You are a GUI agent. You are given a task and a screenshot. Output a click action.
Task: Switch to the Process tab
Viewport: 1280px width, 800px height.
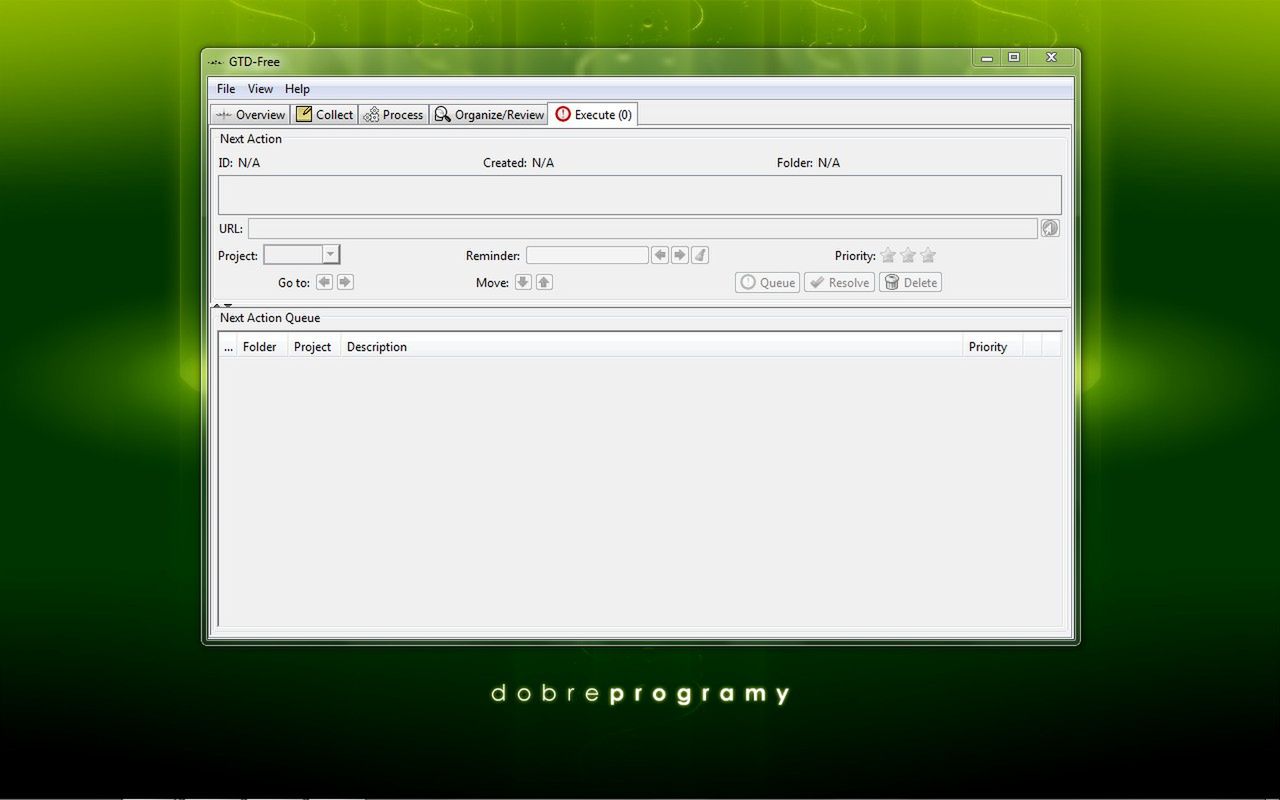393,115
